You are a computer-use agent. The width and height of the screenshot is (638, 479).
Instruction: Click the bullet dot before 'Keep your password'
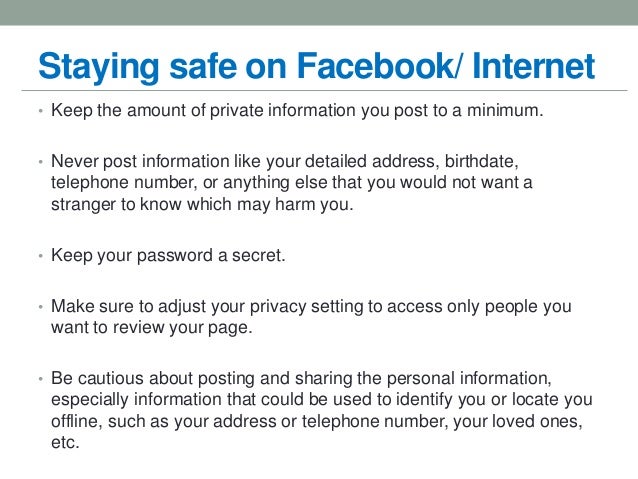[x=42, y=257]
